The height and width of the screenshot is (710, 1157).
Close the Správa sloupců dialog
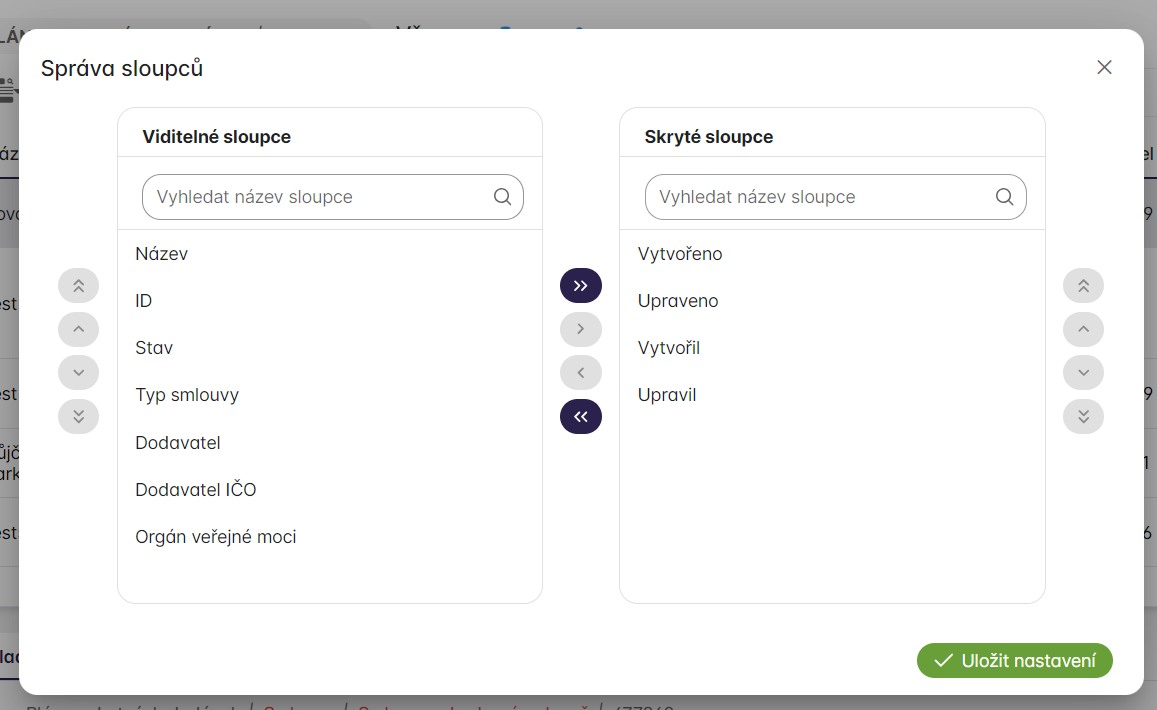[1104, 67]
